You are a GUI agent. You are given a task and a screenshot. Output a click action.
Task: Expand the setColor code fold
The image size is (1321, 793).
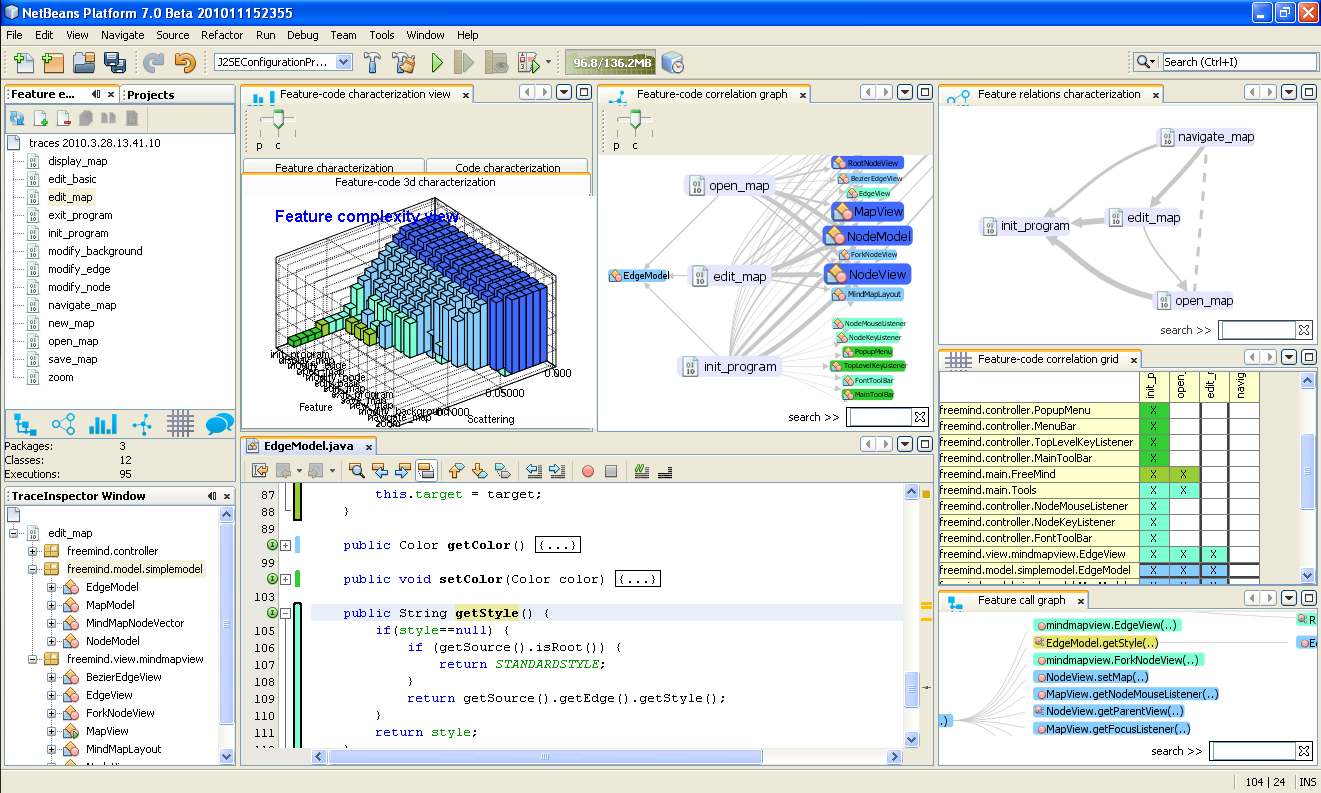[x=285, y=579]
